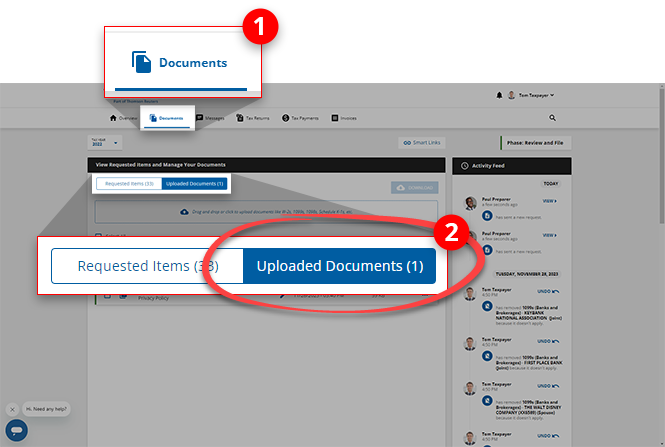Image resolution: width=665 pixels, height=447 pixels.
Task: Click Phase: Review and File label
Action: [535, 143]
